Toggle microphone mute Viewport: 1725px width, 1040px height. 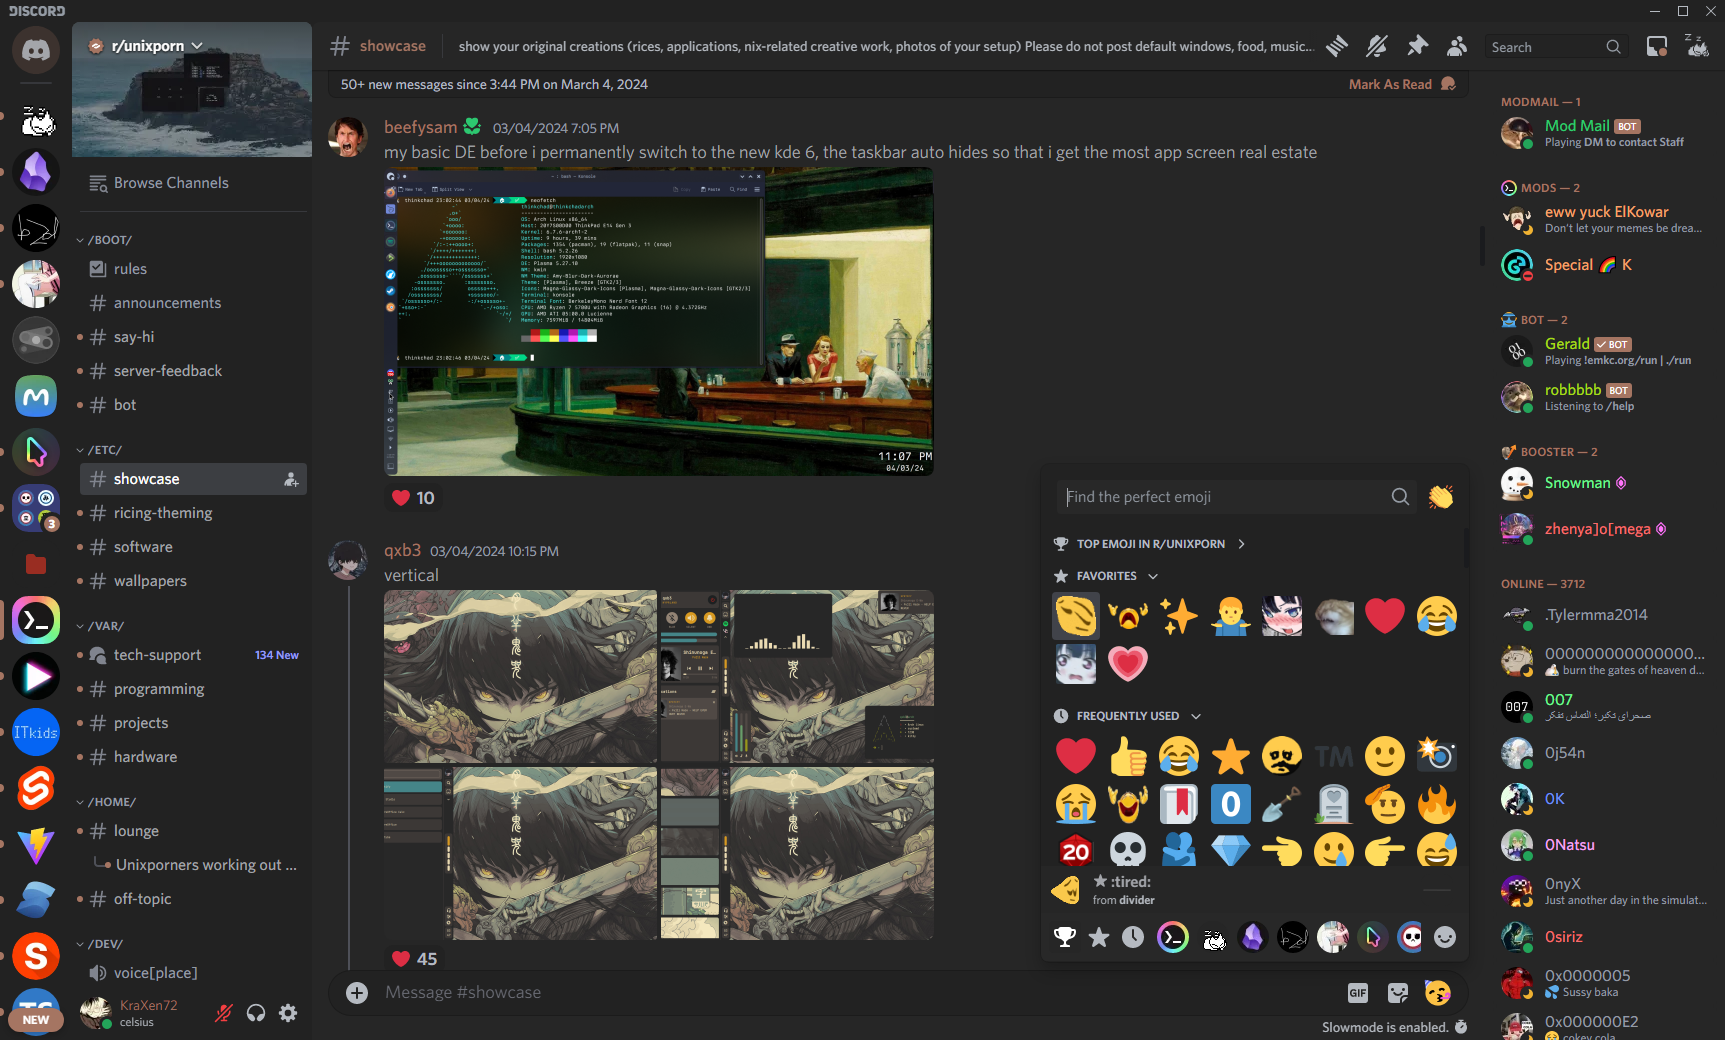click(x=224, y=1013)
